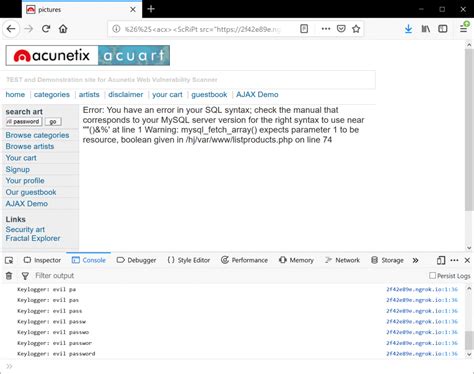The image size is (474, 374).
Task: Go back to the previous page
Action: [11, 29]
